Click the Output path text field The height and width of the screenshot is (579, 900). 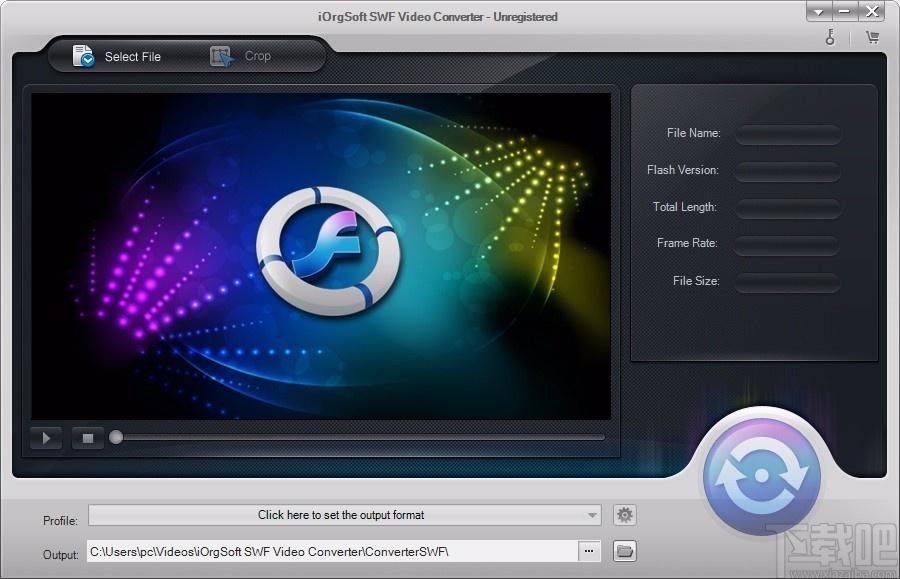pos(332,551)
